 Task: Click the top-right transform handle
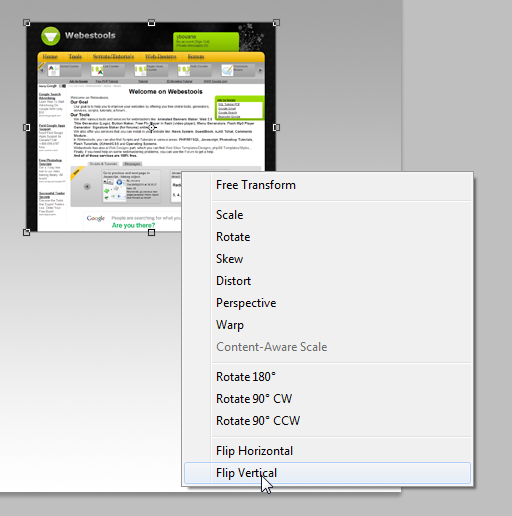click(x=276, y=23)
